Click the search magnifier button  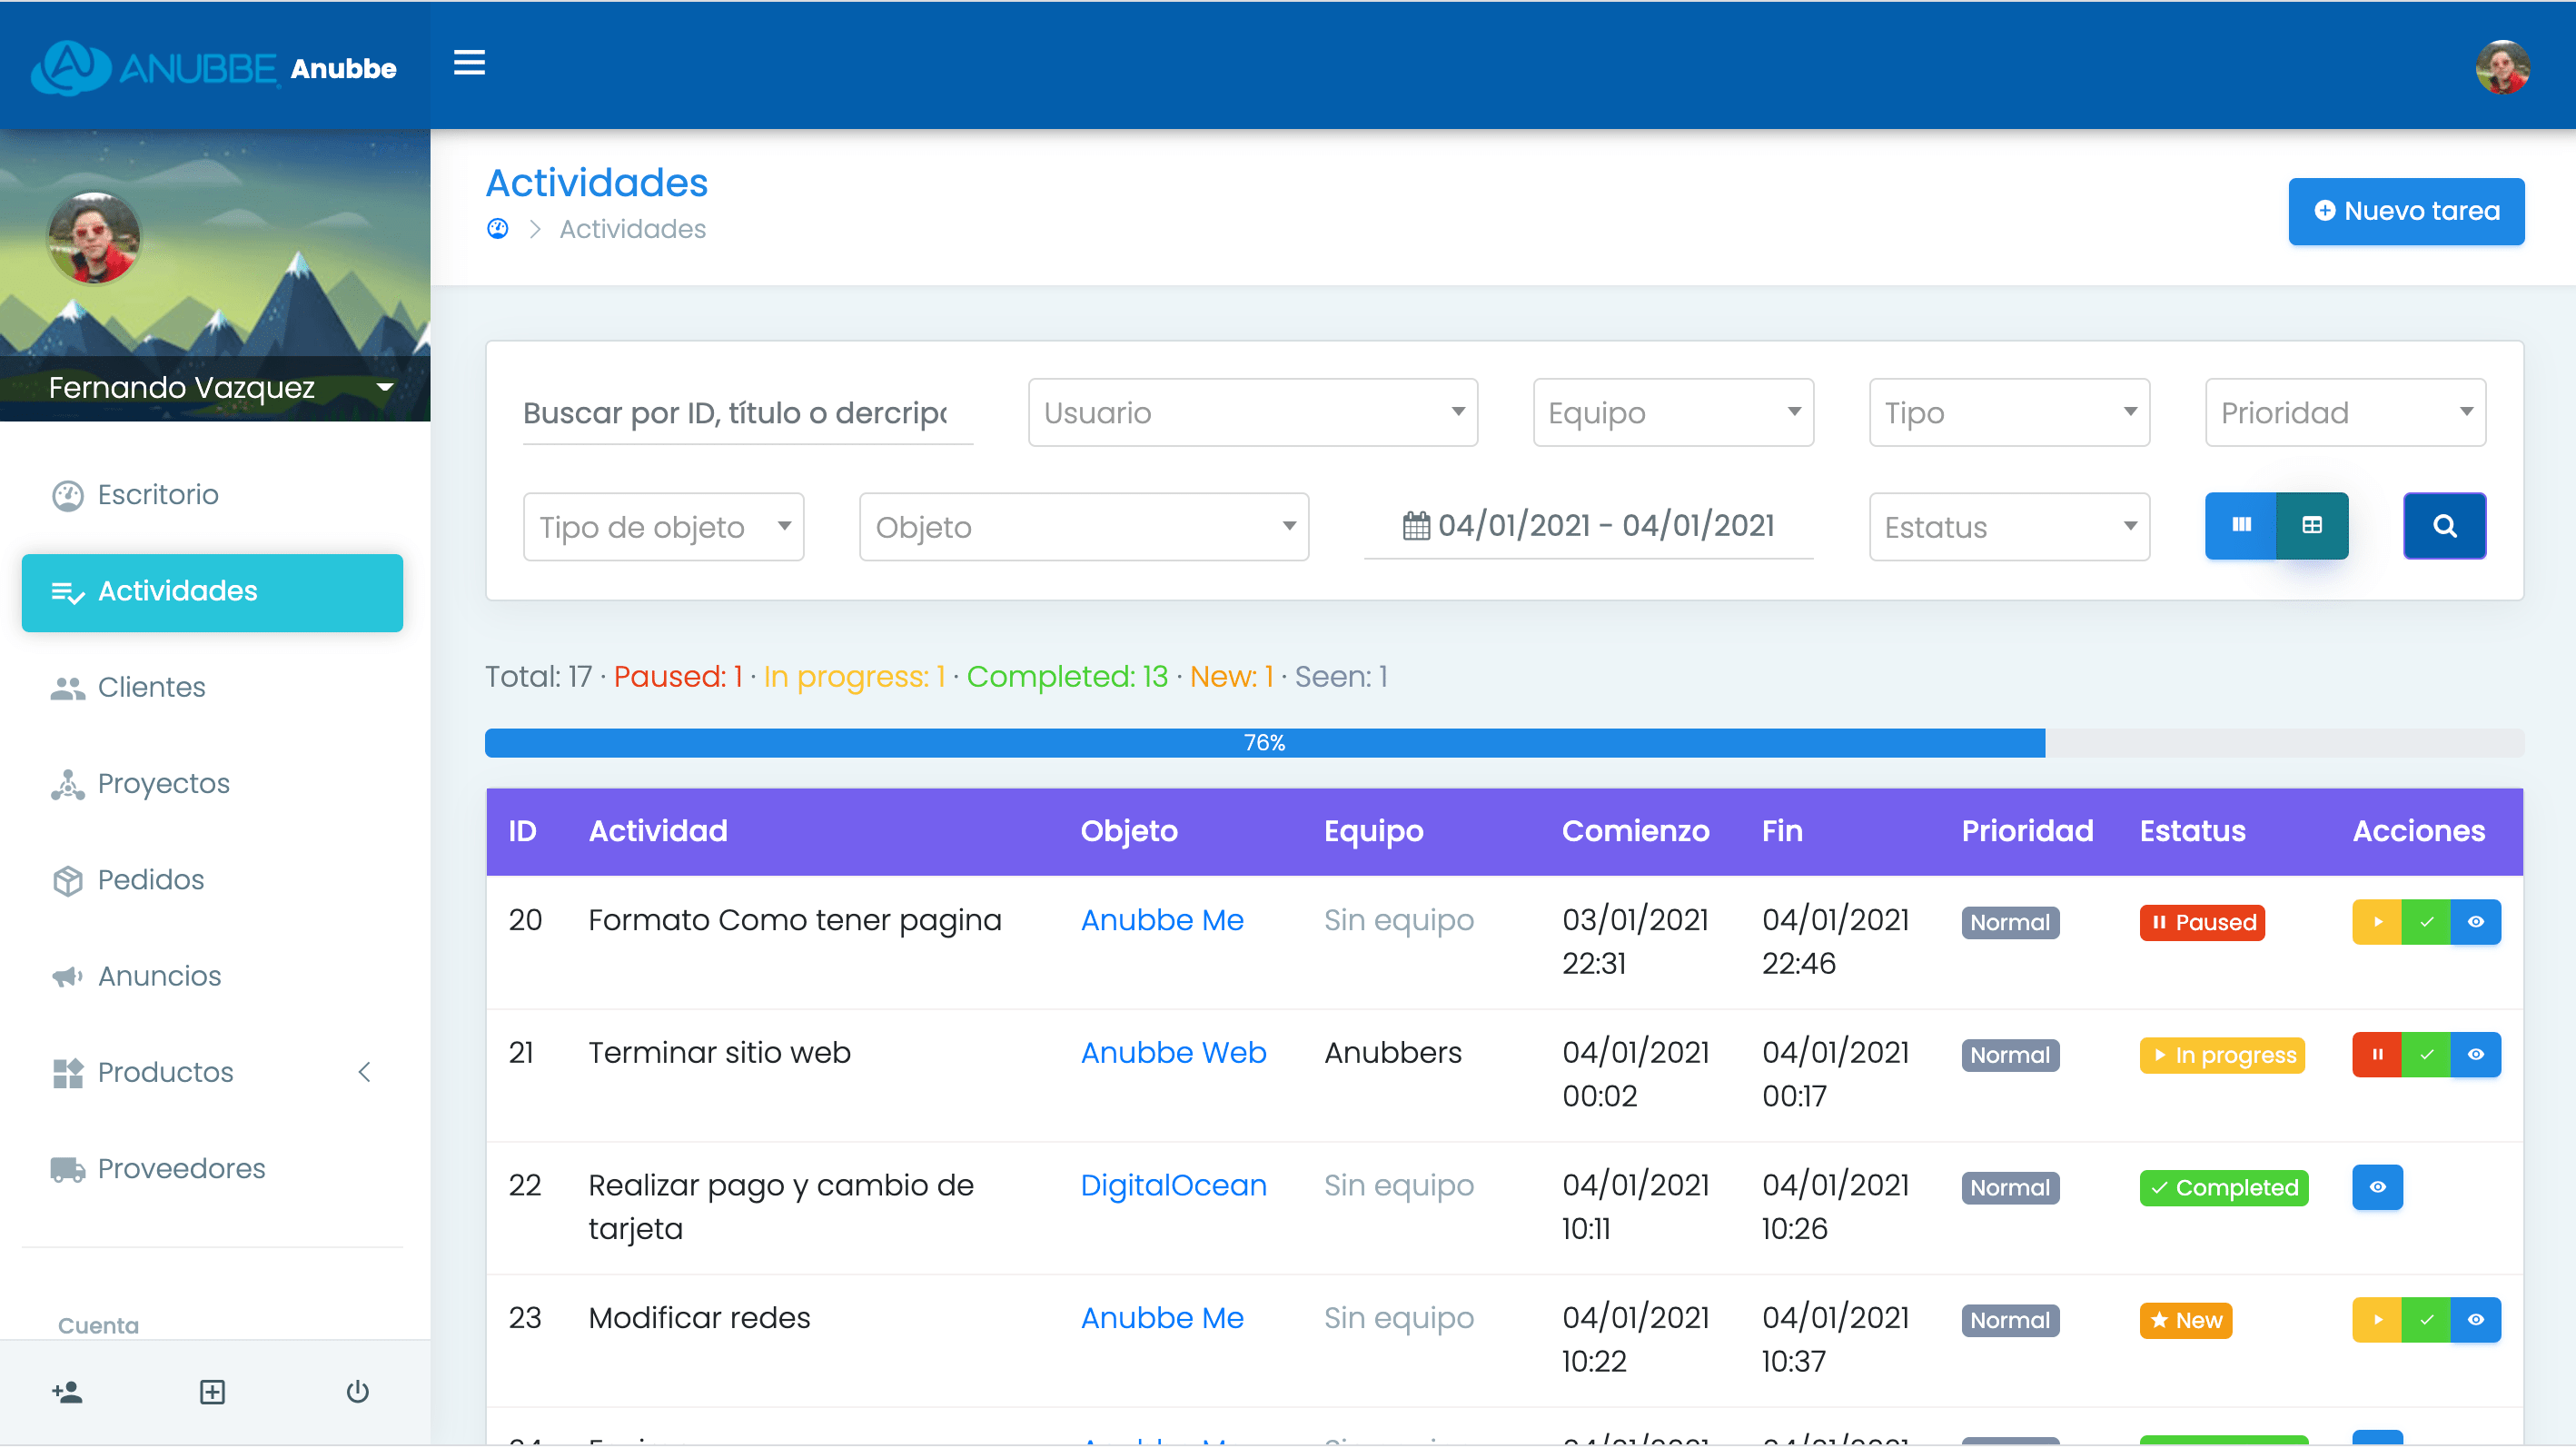click(2444, 525)
